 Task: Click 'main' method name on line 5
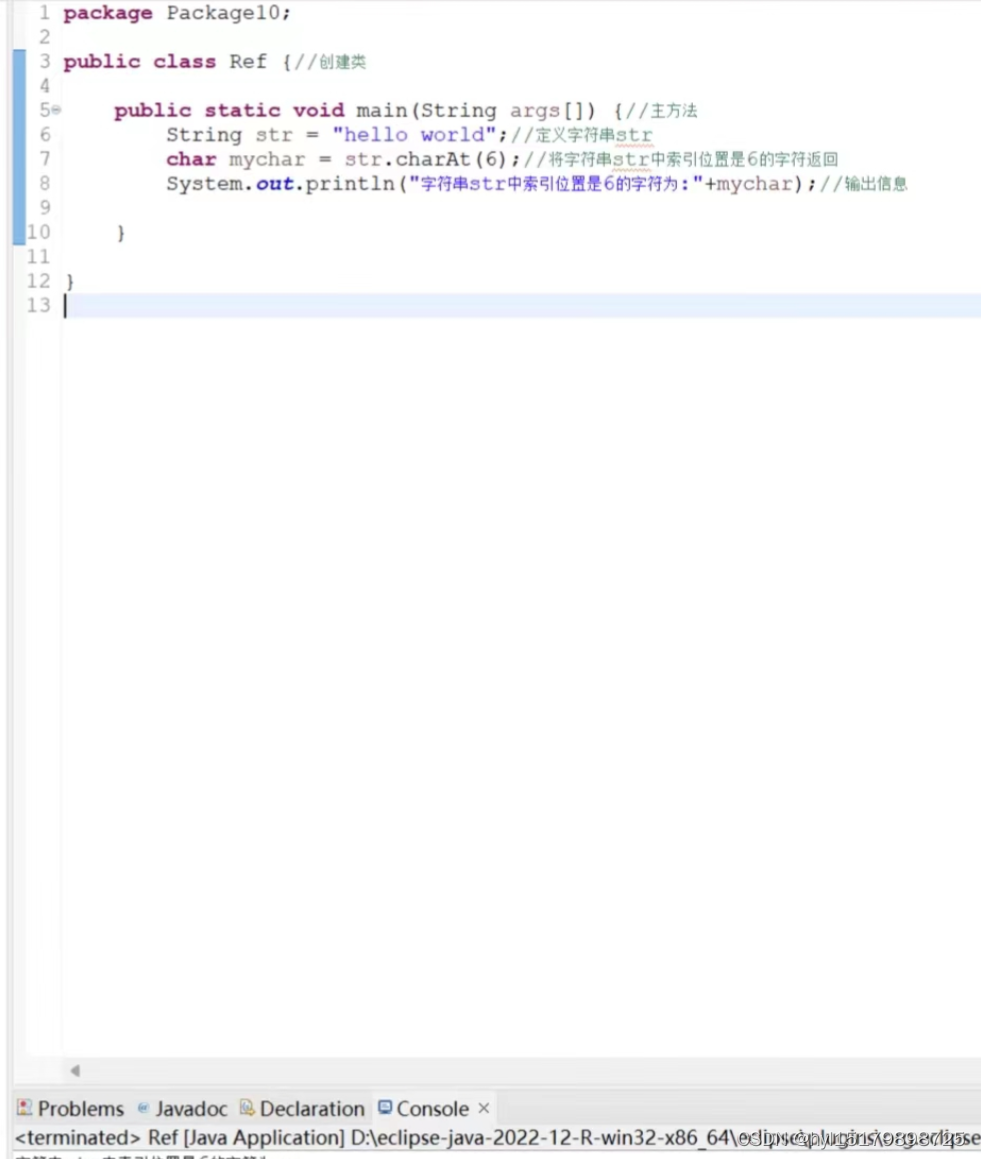point(381,110)
